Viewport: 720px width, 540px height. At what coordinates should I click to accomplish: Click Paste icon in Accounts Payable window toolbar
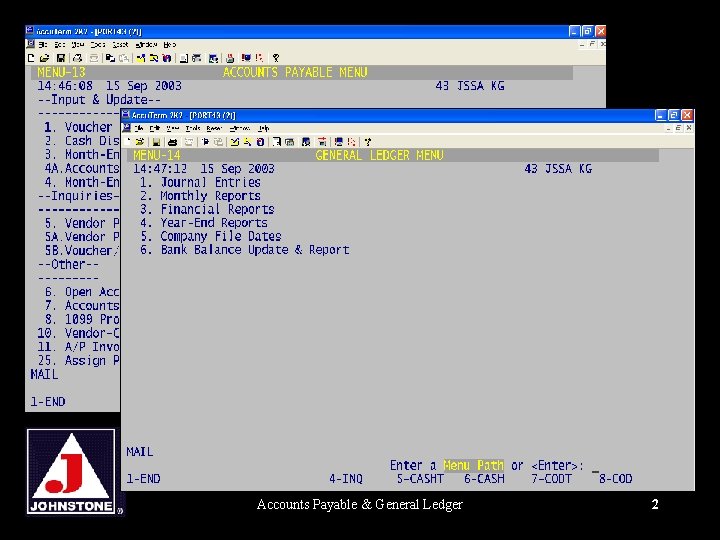[124, 58]
